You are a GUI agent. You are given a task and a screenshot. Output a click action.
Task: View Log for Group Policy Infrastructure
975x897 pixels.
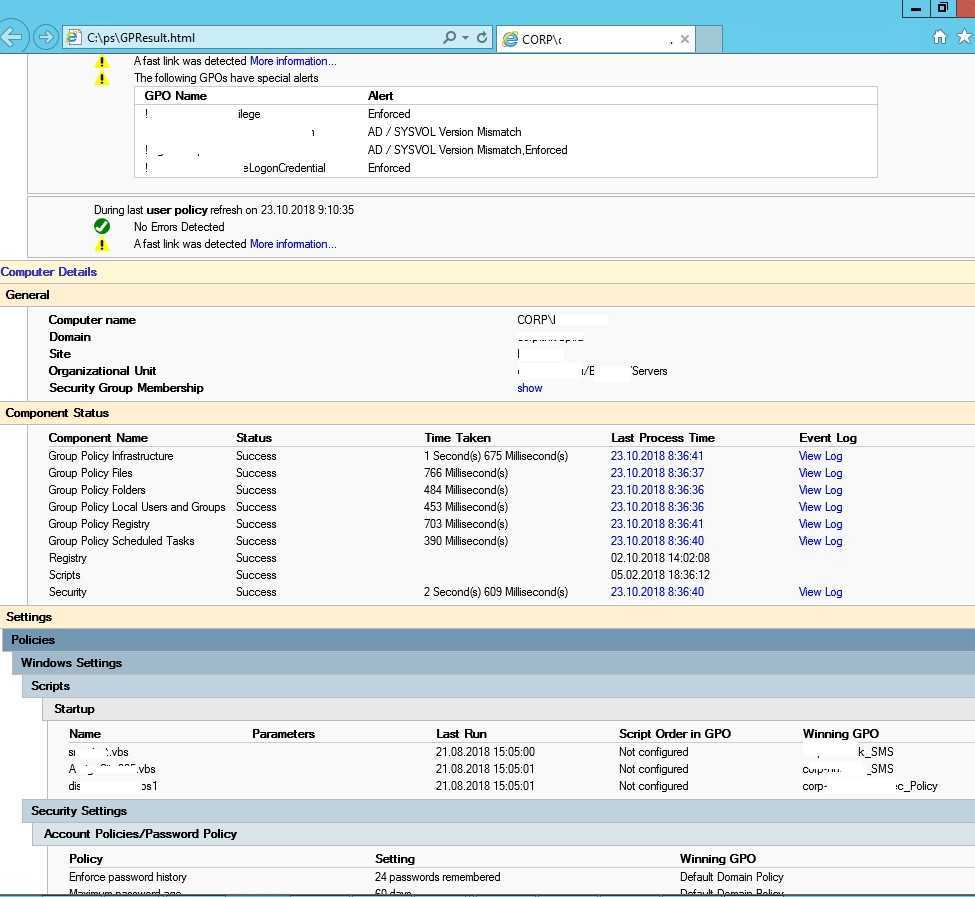coord(820,456)
